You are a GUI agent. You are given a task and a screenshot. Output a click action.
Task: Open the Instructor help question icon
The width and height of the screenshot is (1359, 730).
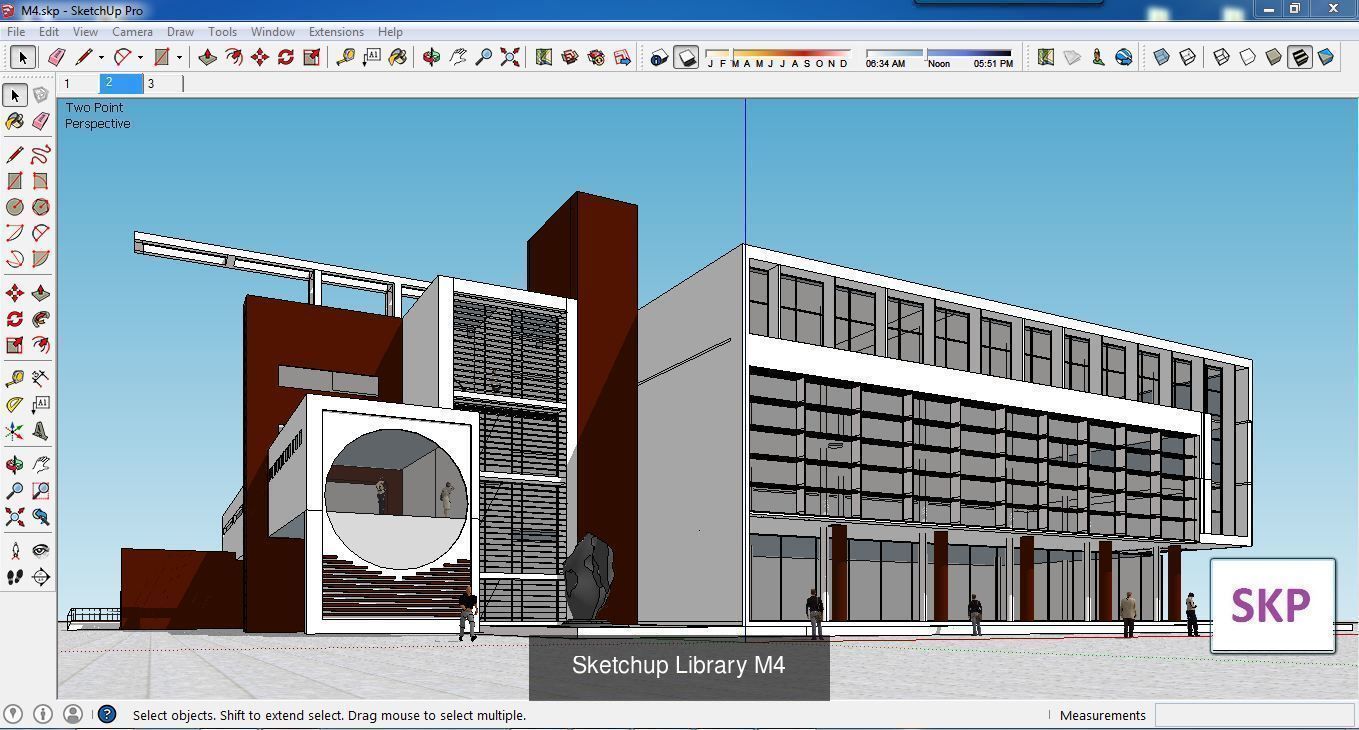(107, 714)
